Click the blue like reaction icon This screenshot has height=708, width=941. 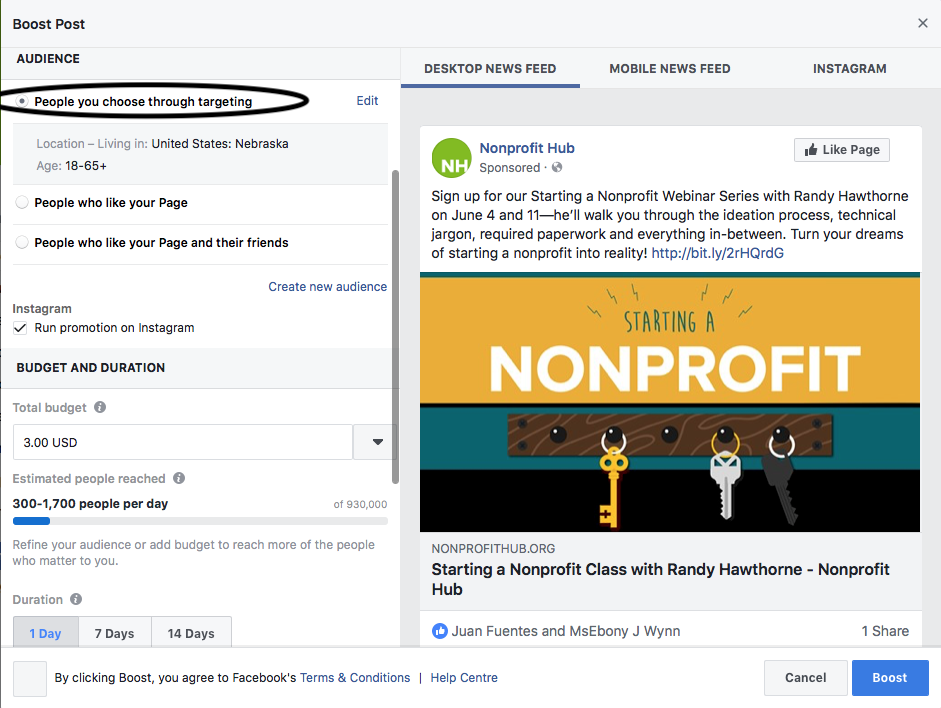(x=439, y=631)
